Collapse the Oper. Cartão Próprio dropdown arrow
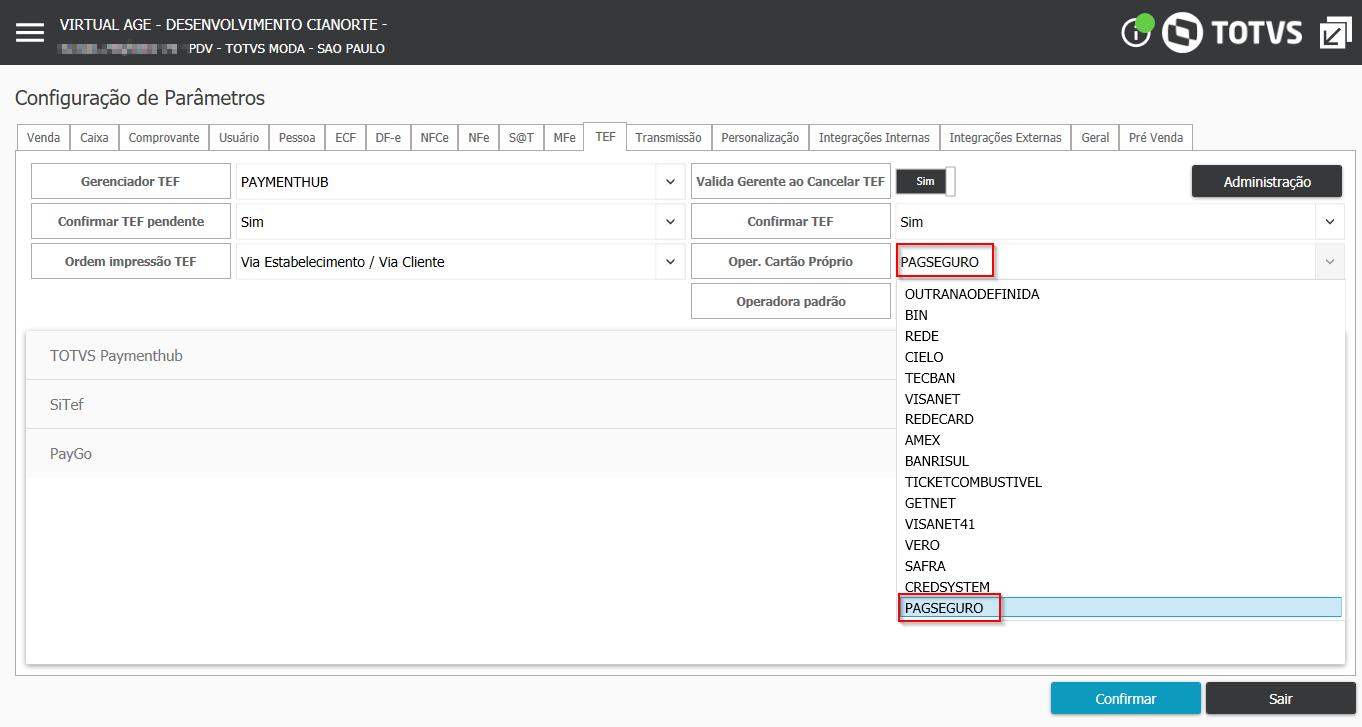This screenshot has width=1362, height=727. pyautogui.click(x=1329, y=262)
